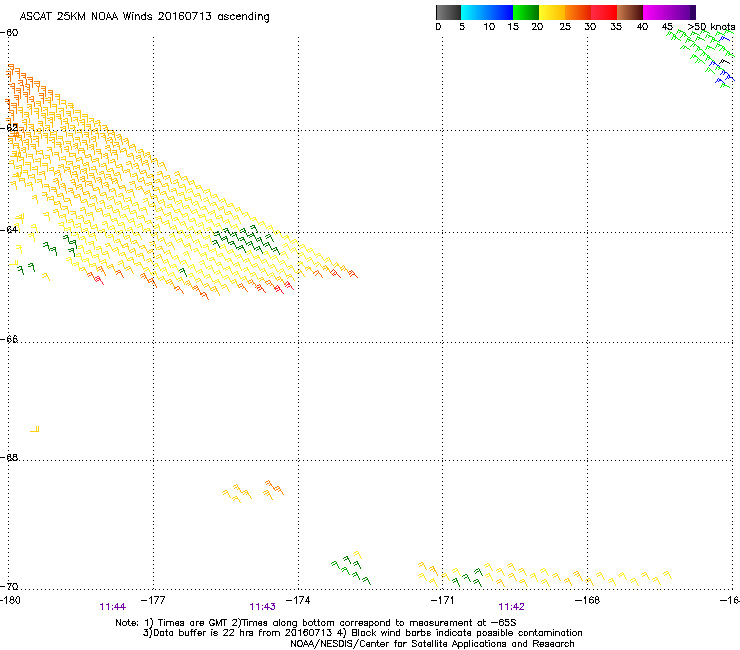This screenshot has height=650, width=740.
Task: Click the -70 latitude axis label
Action: coord(9,586)
